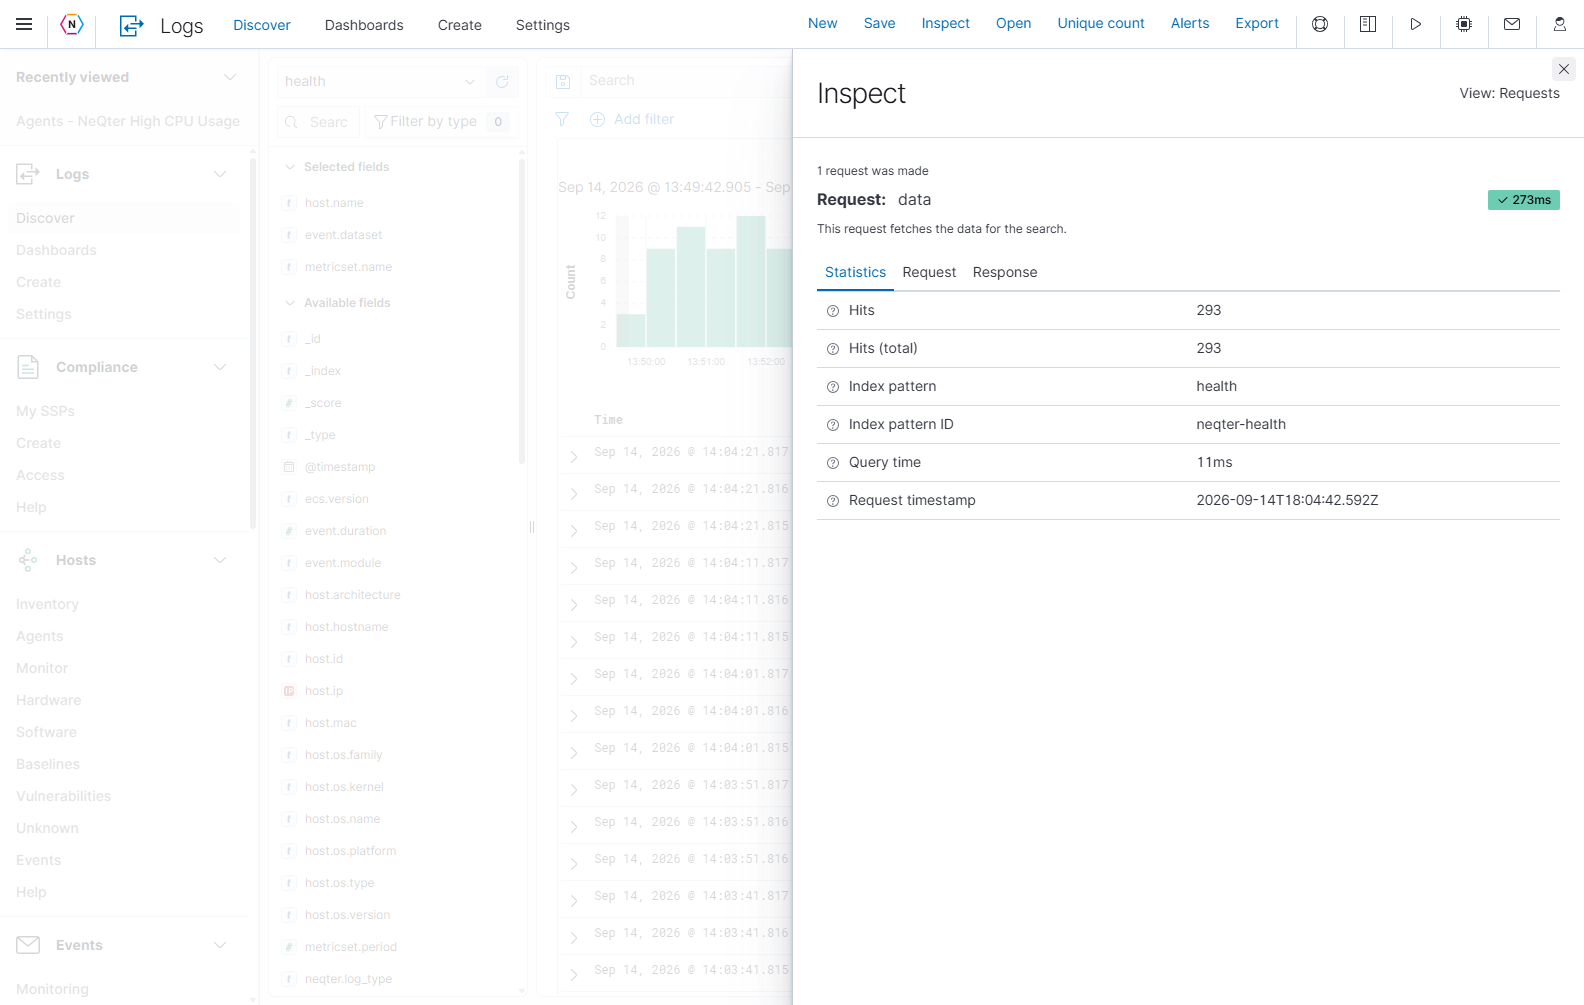The height and width of the screenshot is (1005, 1584).
Task: Click help icon next to Index pattern ID
Action: tap(833, 425)
